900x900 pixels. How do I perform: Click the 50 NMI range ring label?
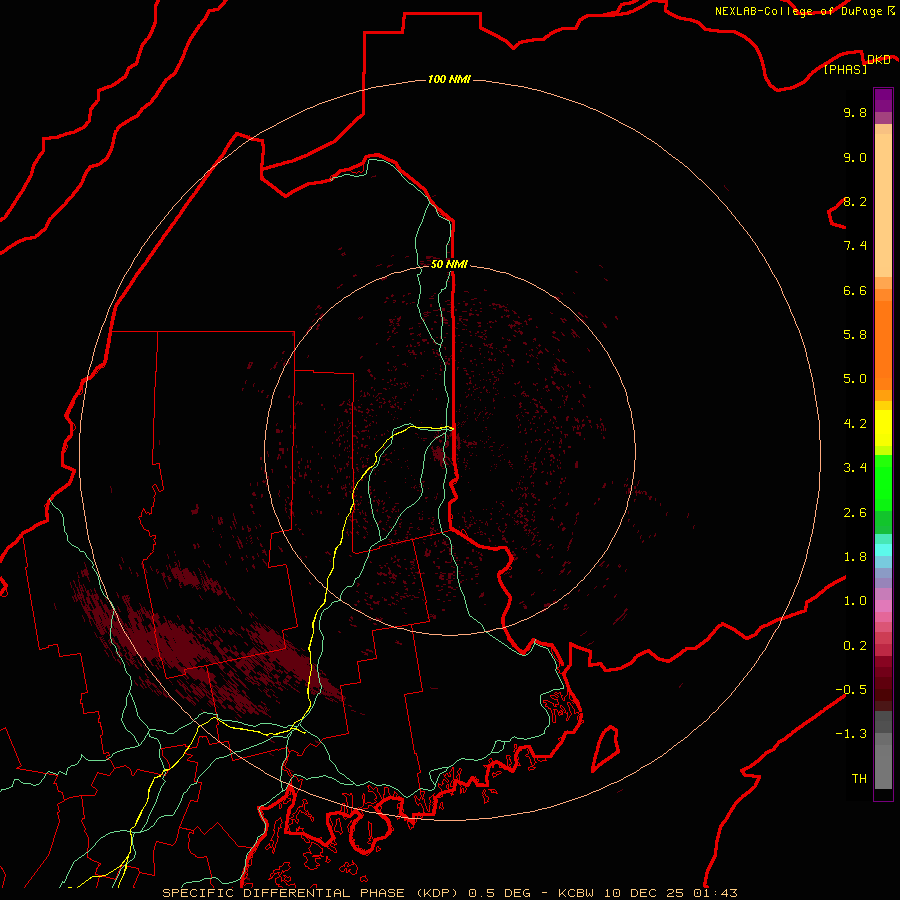pyautogui.click(x=449, y=264)
